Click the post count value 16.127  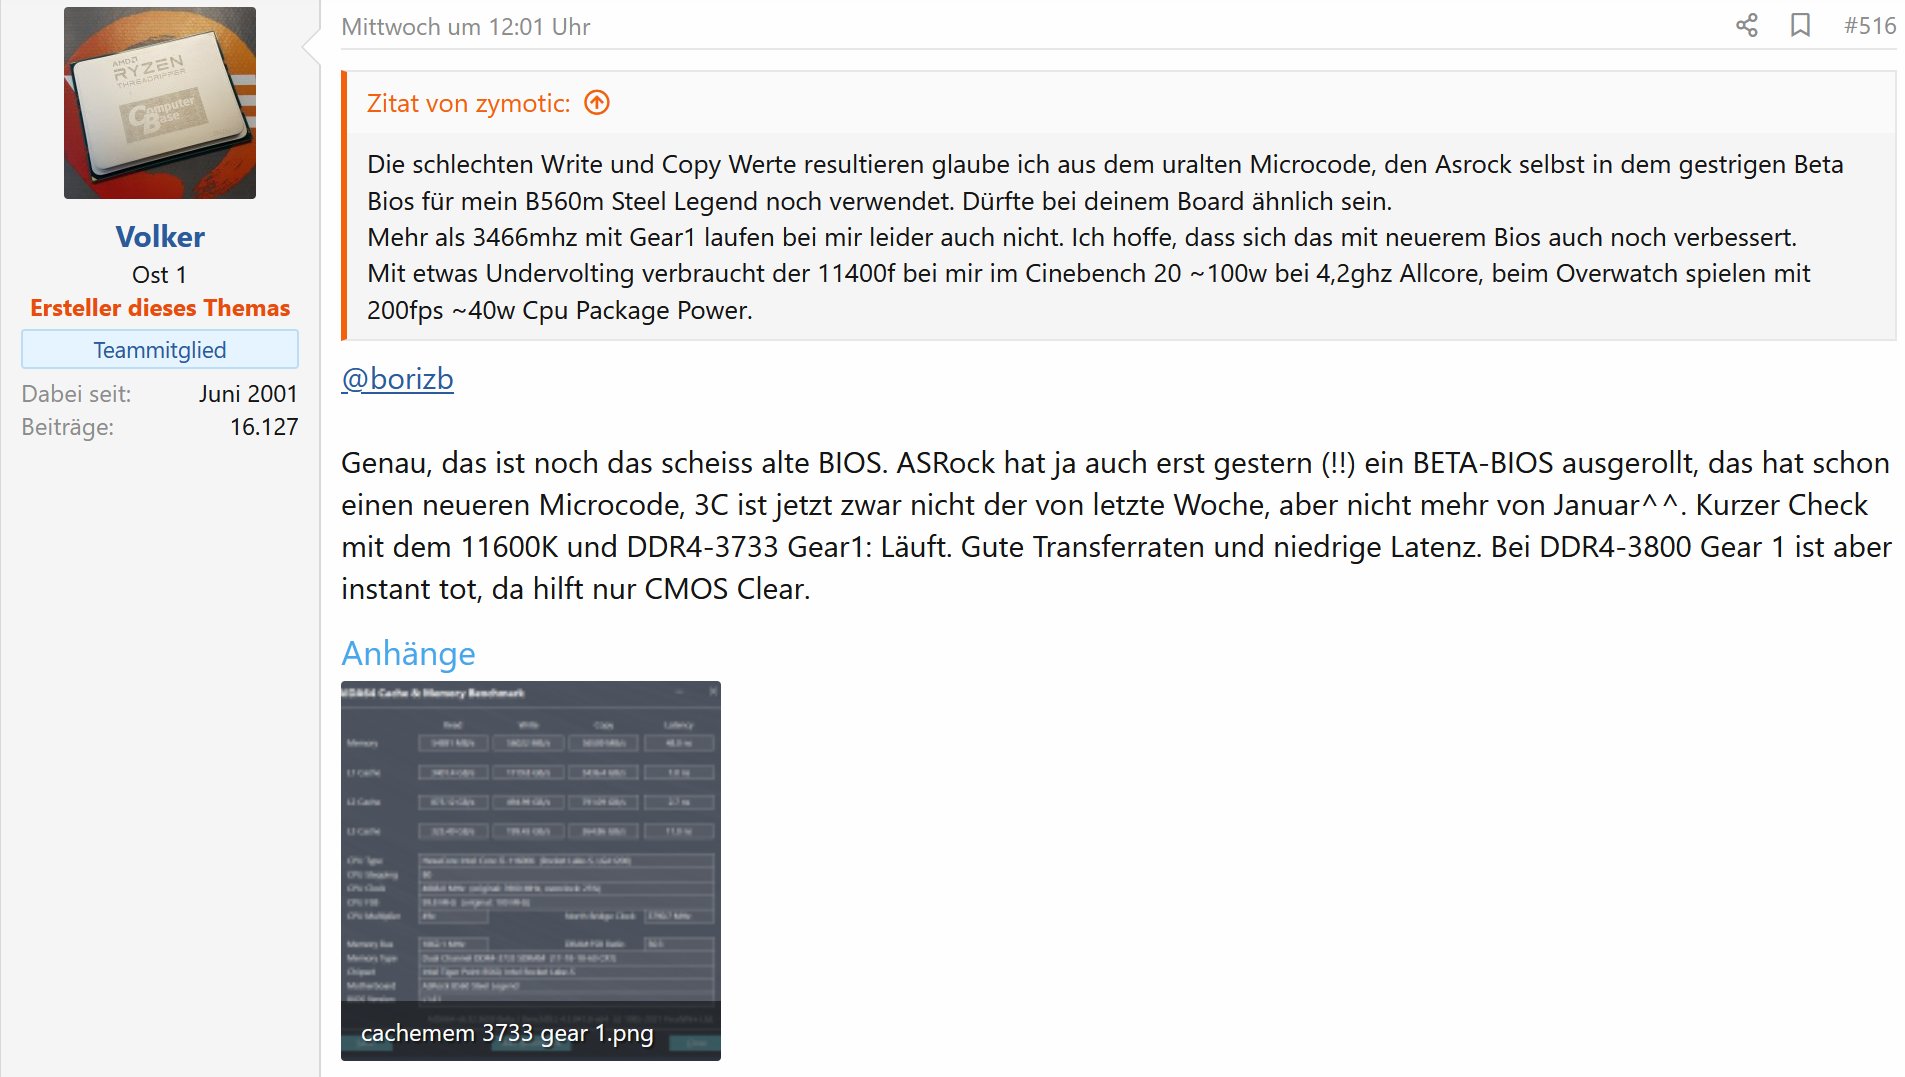click(x=264, y=427)
